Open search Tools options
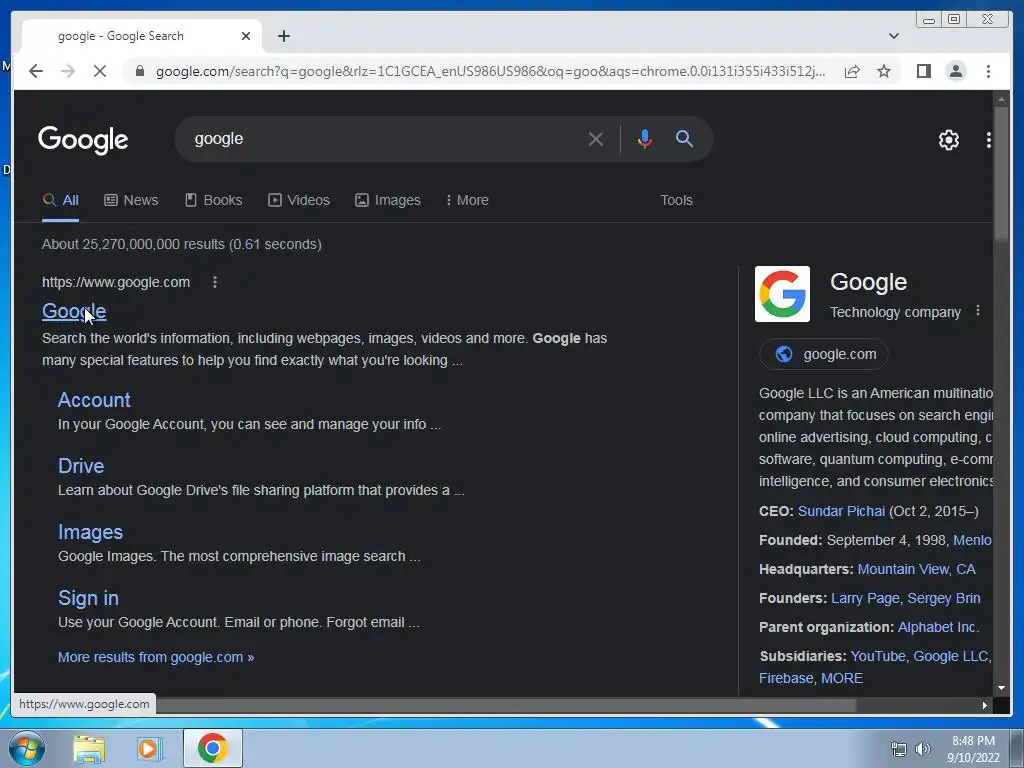Image resolution: width=1024 pixels, height=768 pixels. [676, 200]
